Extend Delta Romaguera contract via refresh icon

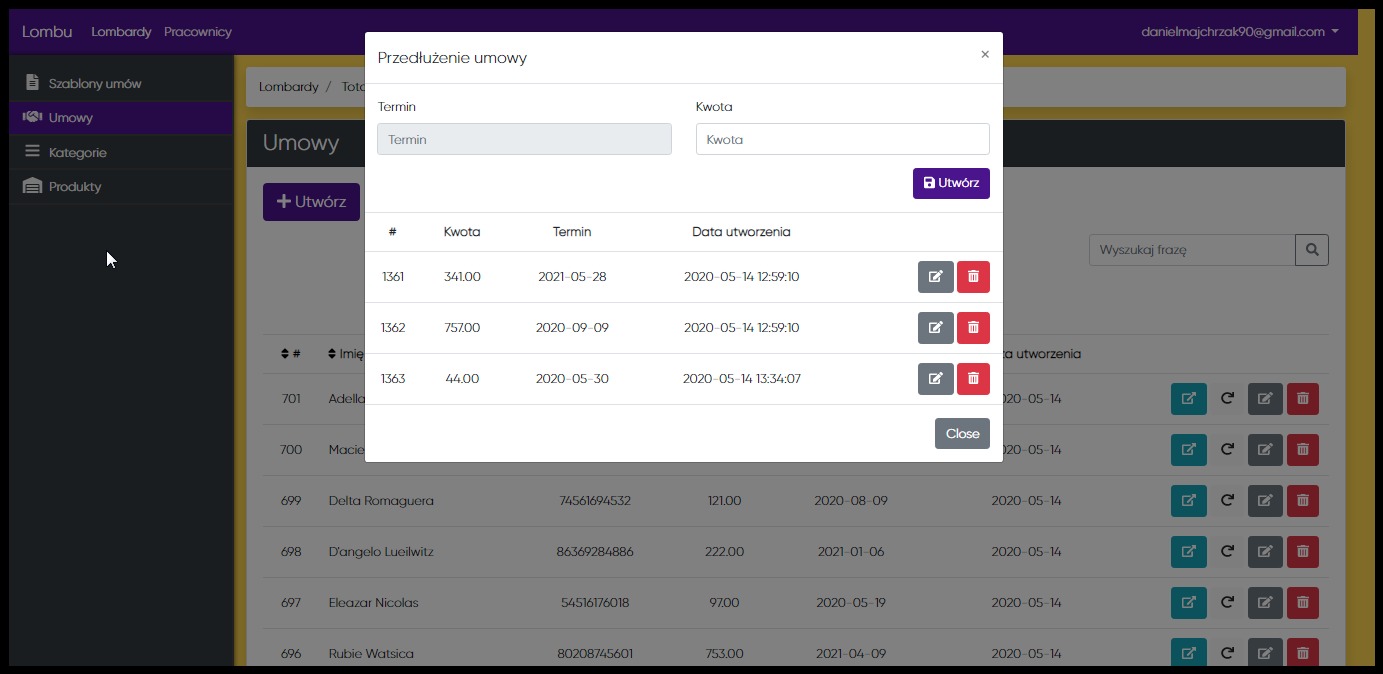pos(1227,501)
